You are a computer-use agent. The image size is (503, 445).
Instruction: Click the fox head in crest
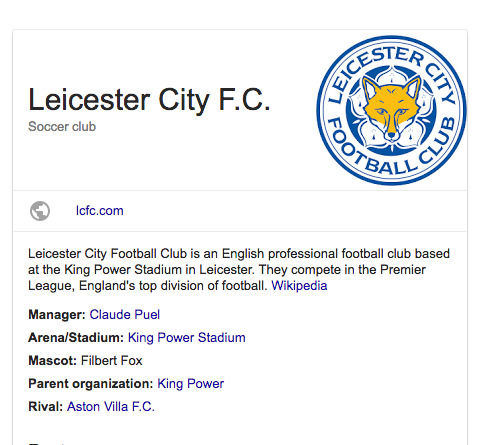pyautogui.click(x=391, y=107)
